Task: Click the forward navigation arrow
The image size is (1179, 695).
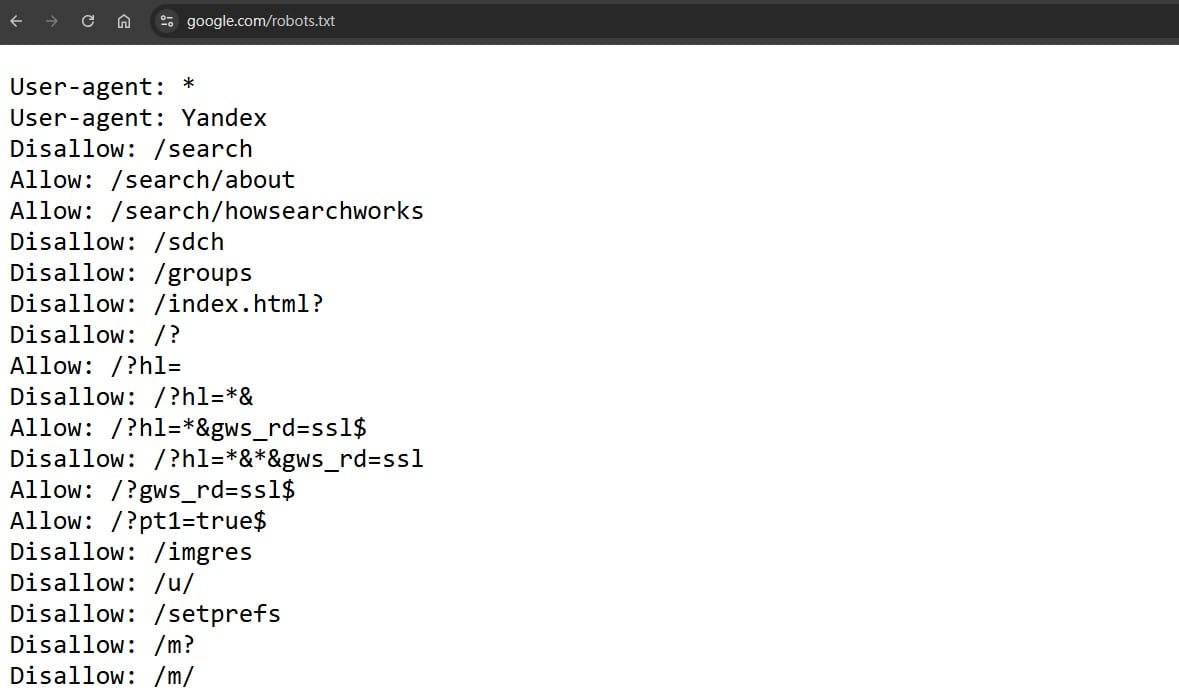Action: 51,20
